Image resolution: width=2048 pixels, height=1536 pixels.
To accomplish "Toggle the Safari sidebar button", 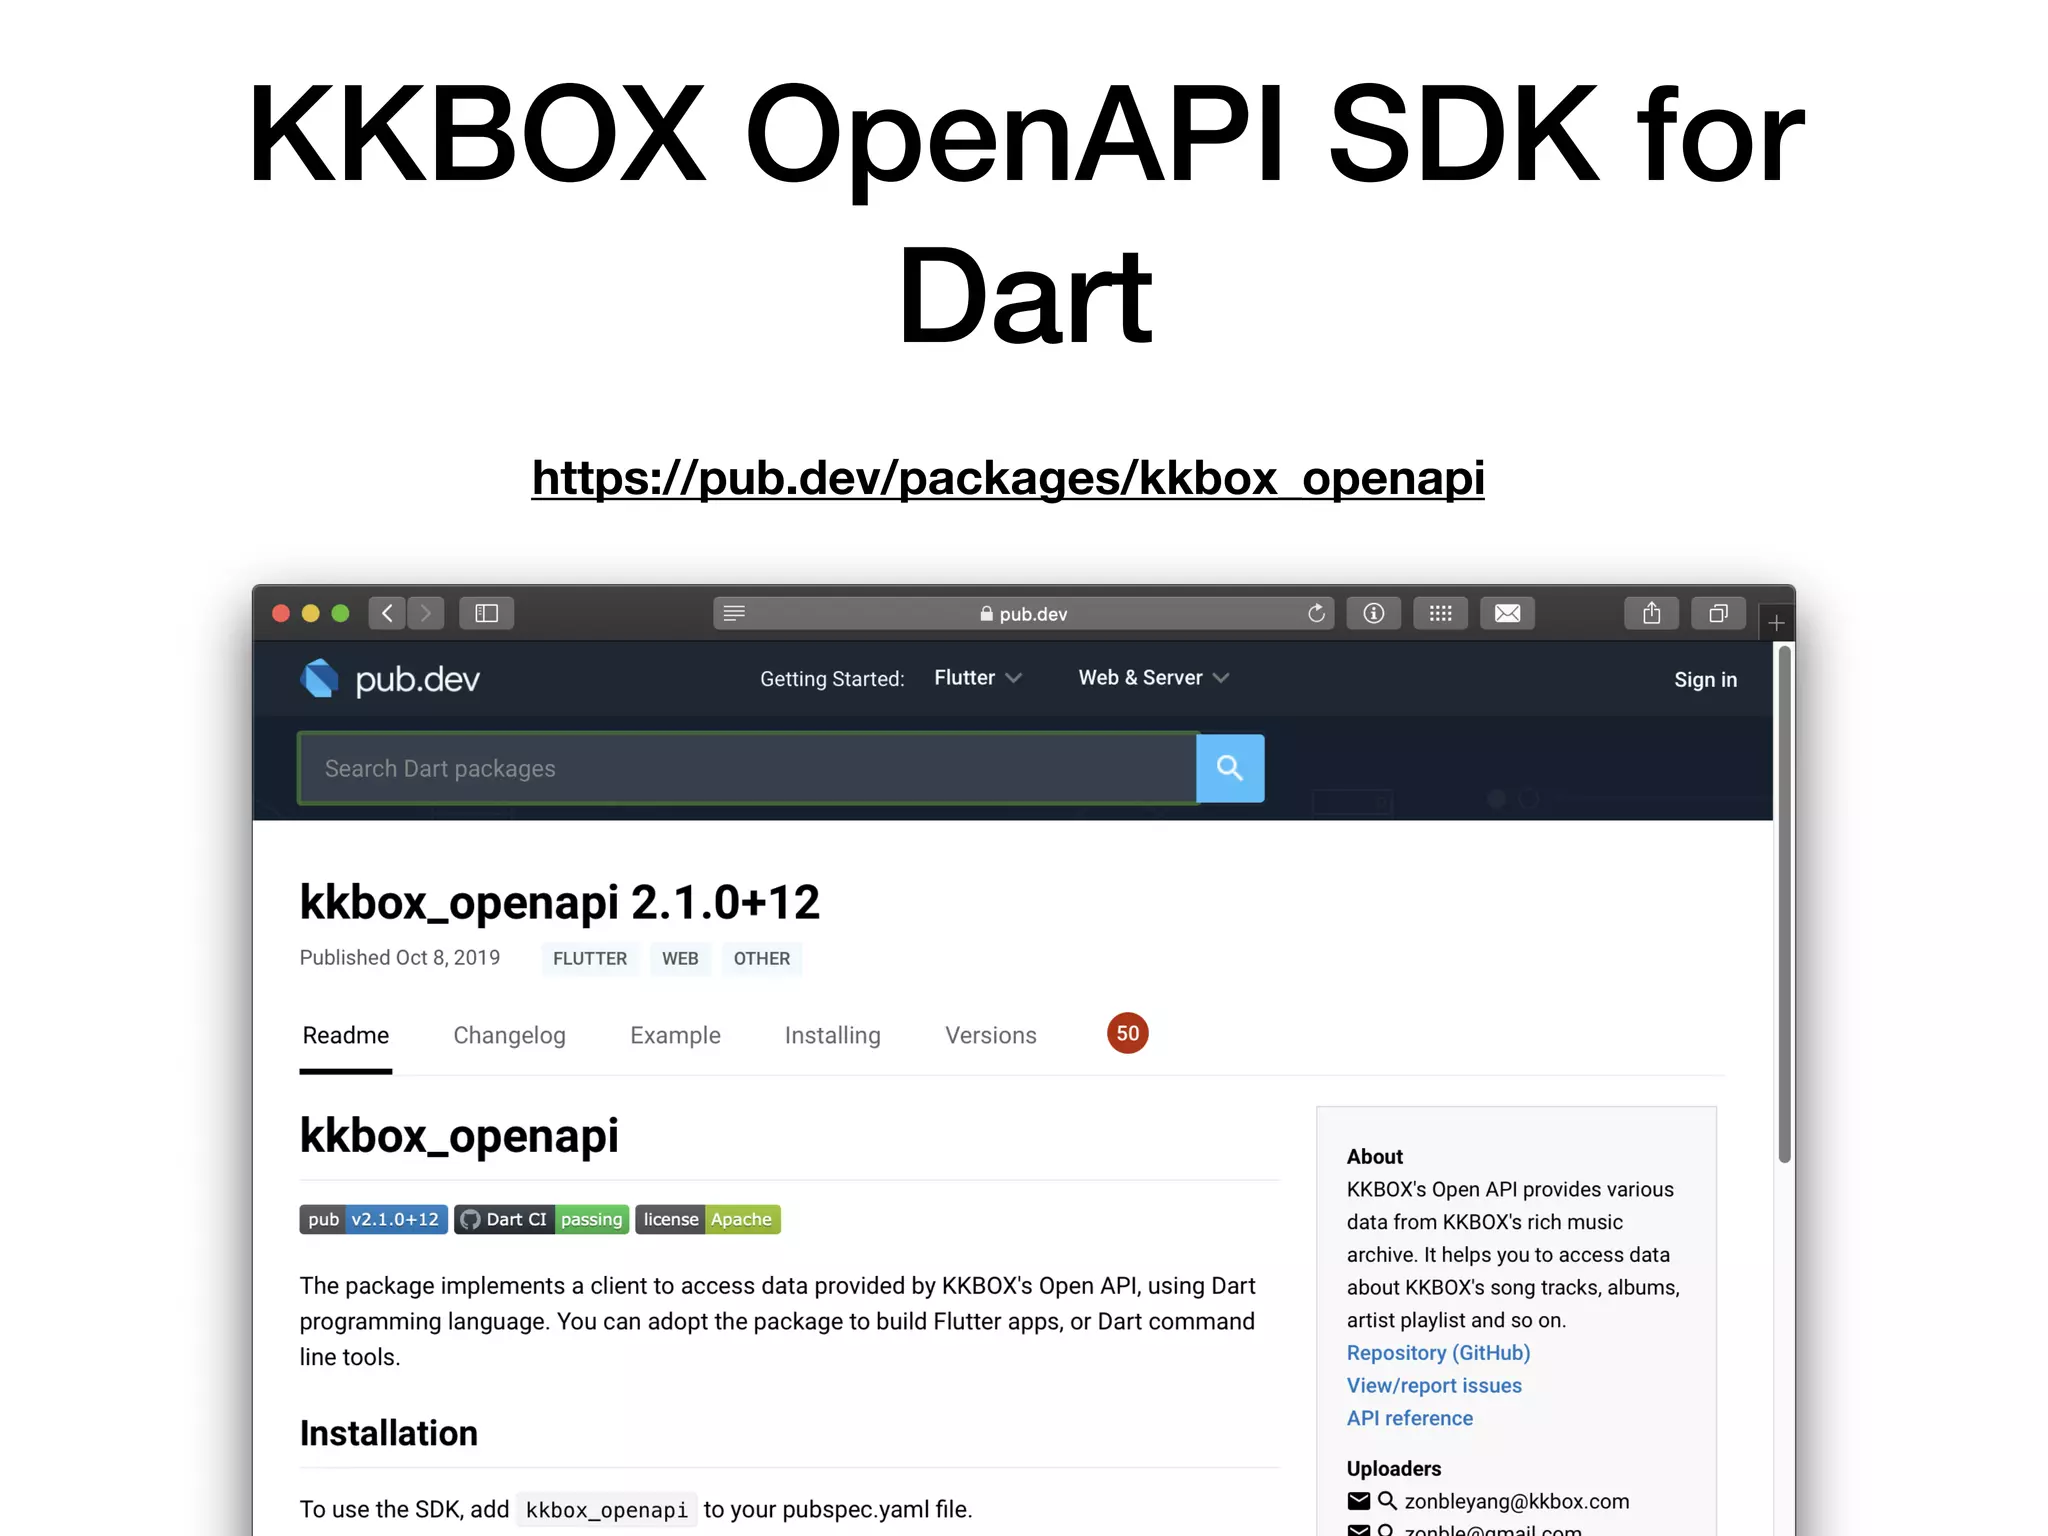I will (x=487, y=613).
